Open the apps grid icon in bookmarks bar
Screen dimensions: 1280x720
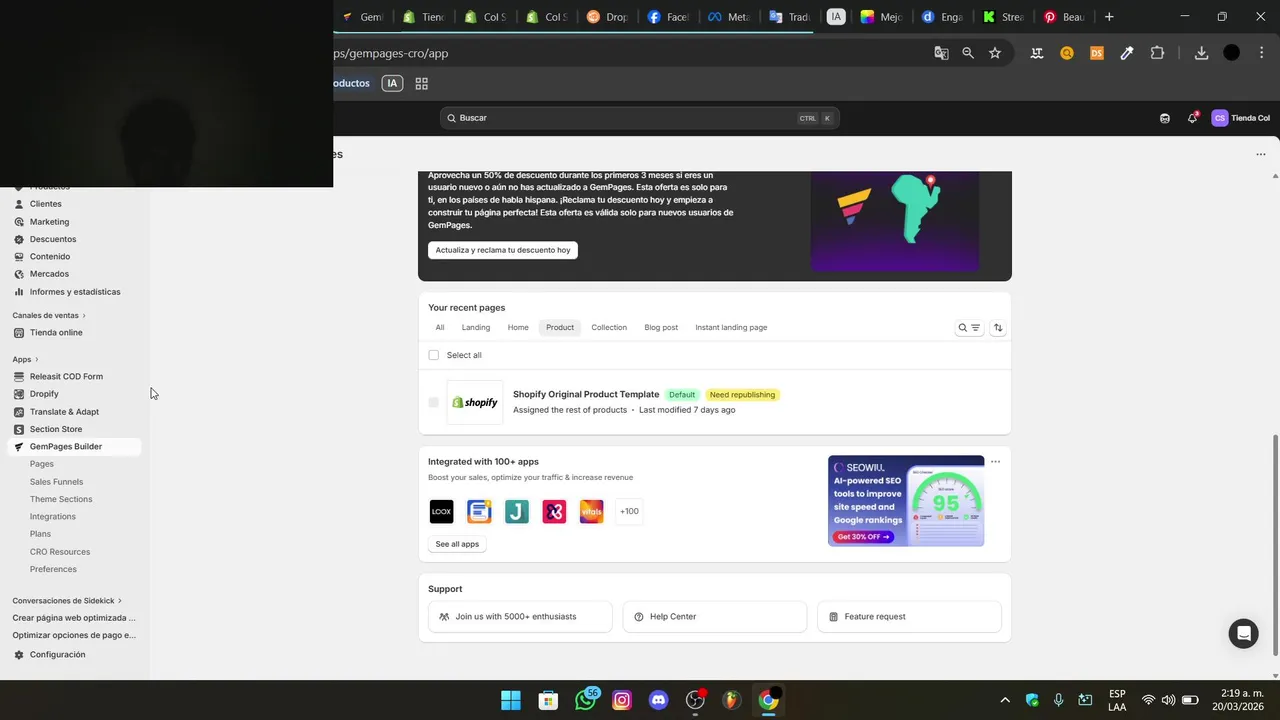422,84
